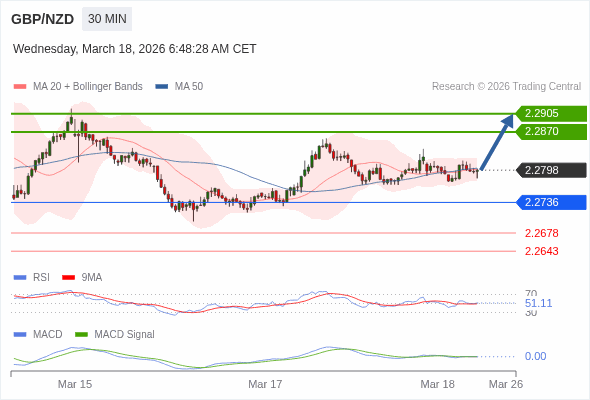Viewport: 590px width, 400px height.
Task: Click the Research © 2026 Trading Central credit
Action: [x=506, y=87]
